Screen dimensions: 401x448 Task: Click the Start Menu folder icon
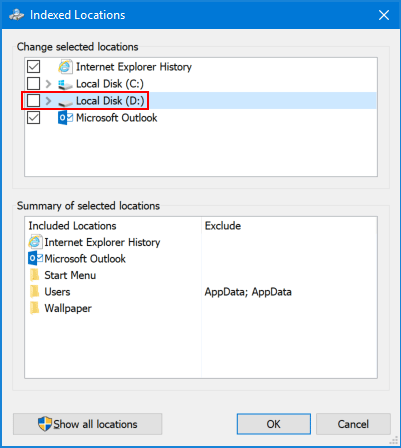point(34,275)
